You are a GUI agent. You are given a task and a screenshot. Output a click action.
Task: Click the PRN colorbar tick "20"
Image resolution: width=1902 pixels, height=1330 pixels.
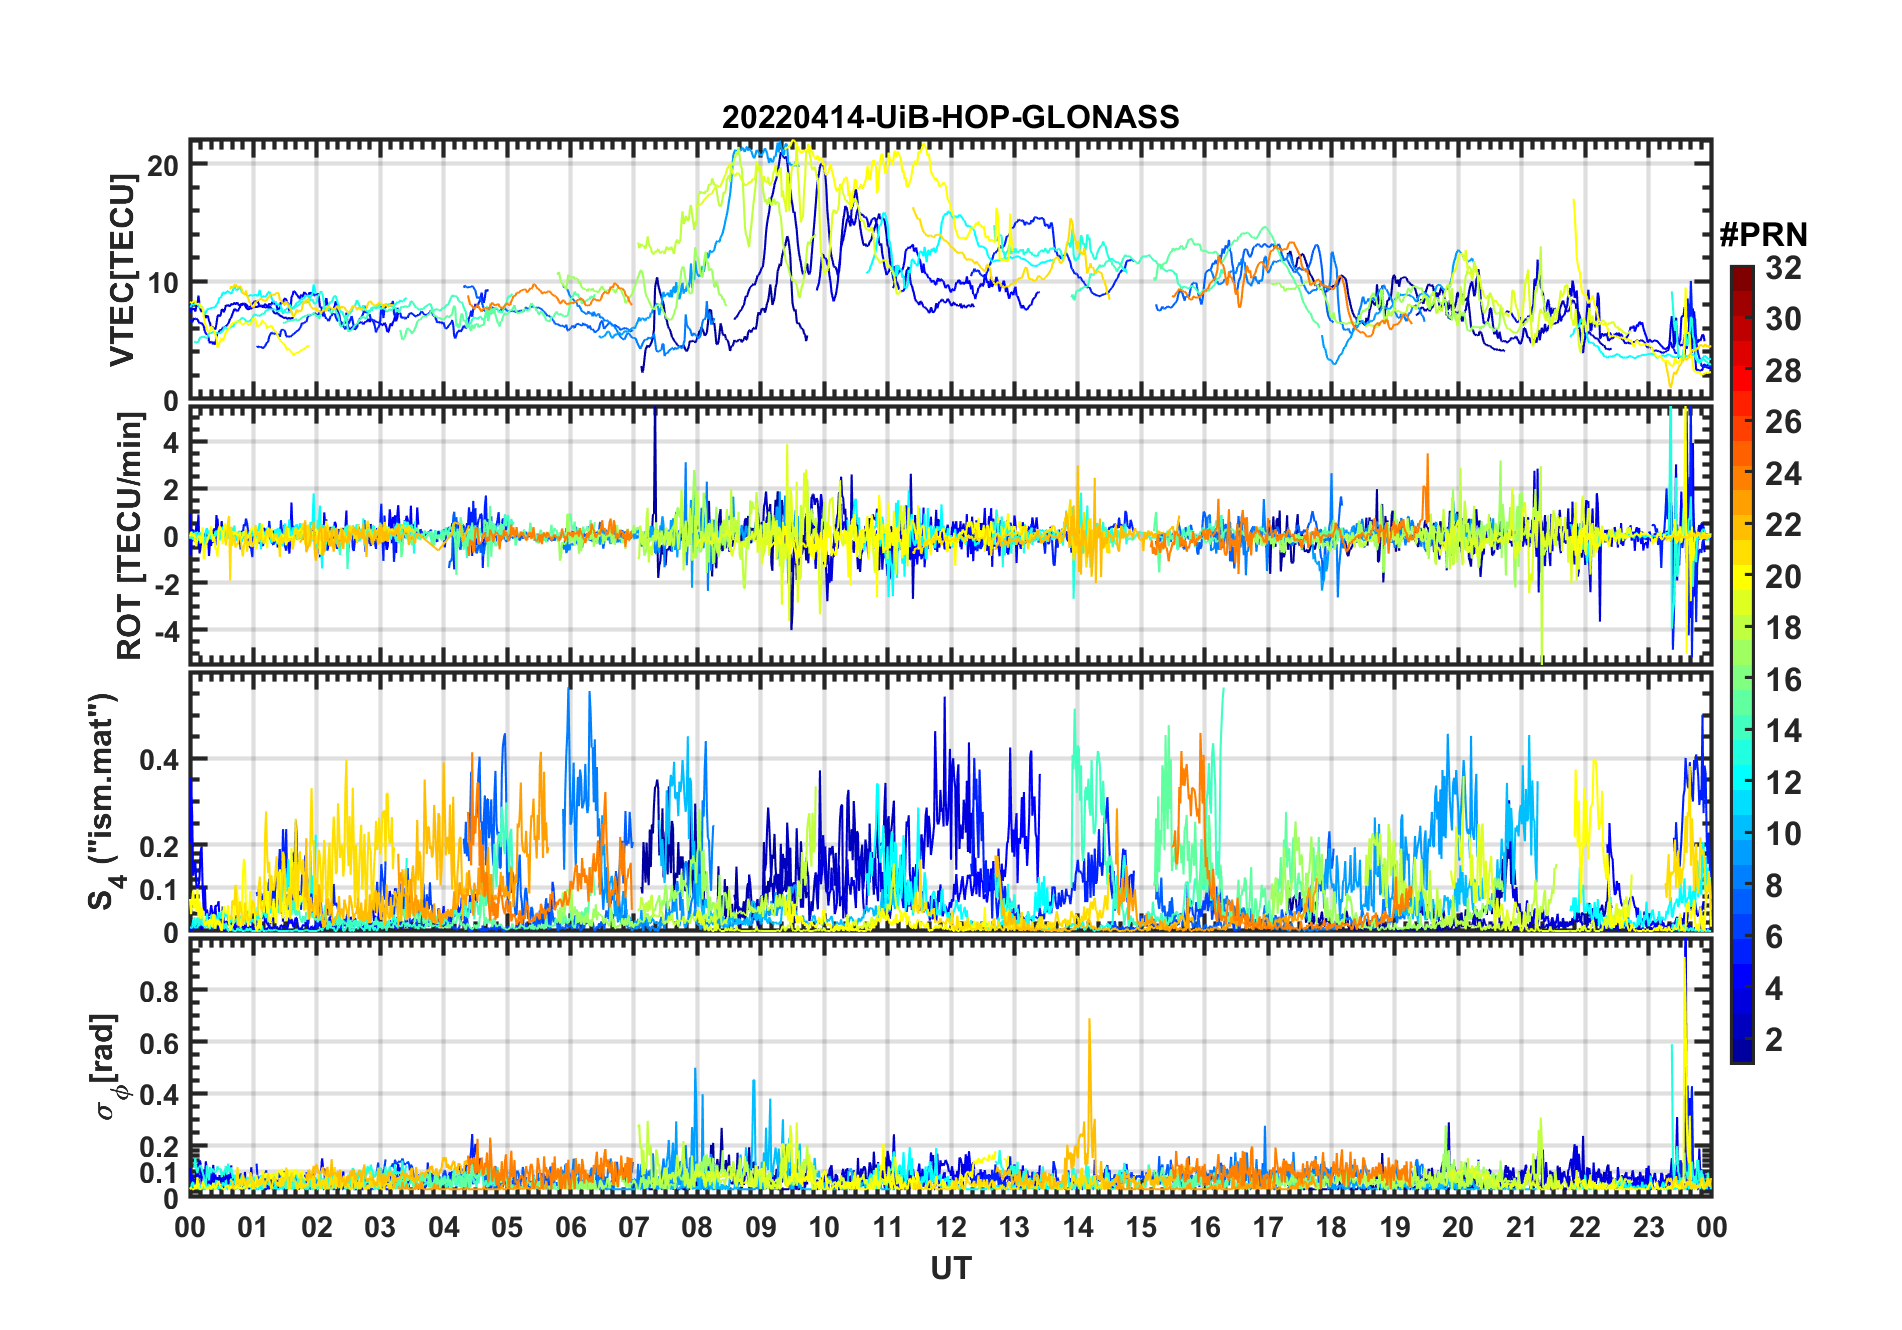click(x=1783, y=577)
